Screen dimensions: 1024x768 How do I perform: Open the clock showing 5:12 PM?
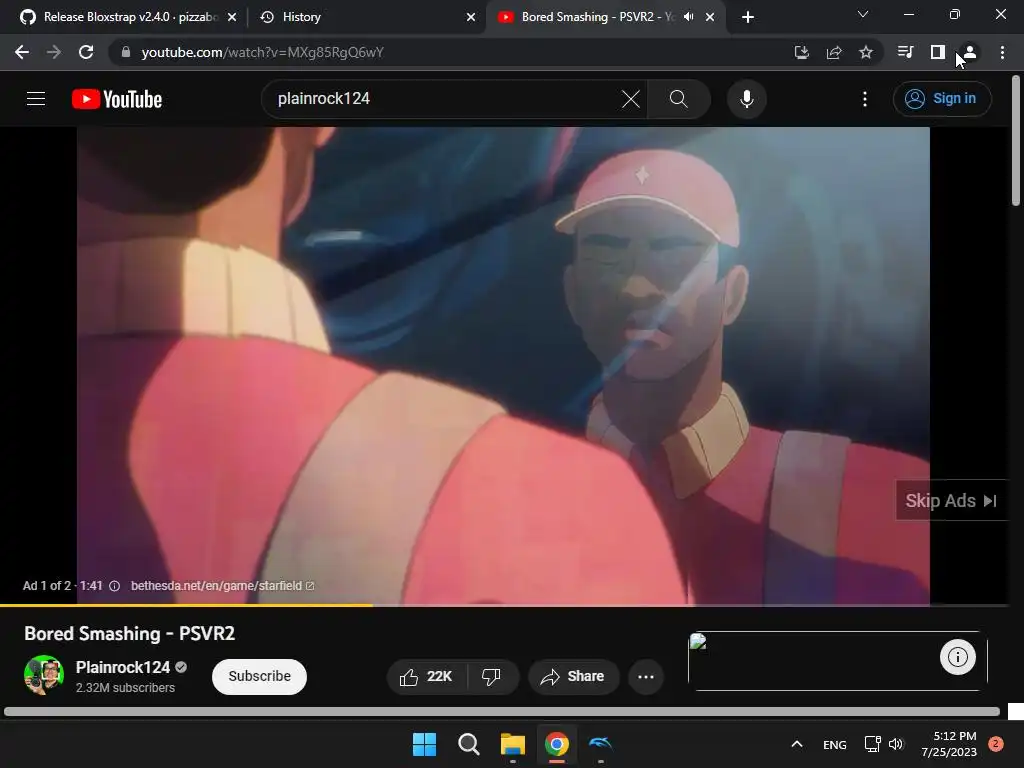pos(949,744)
